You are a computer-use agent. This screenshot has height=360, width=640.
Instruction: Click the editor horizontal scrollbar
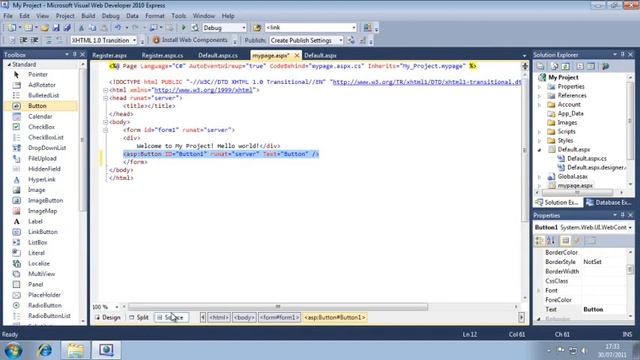pyautogui.click(x=278, y=307)
